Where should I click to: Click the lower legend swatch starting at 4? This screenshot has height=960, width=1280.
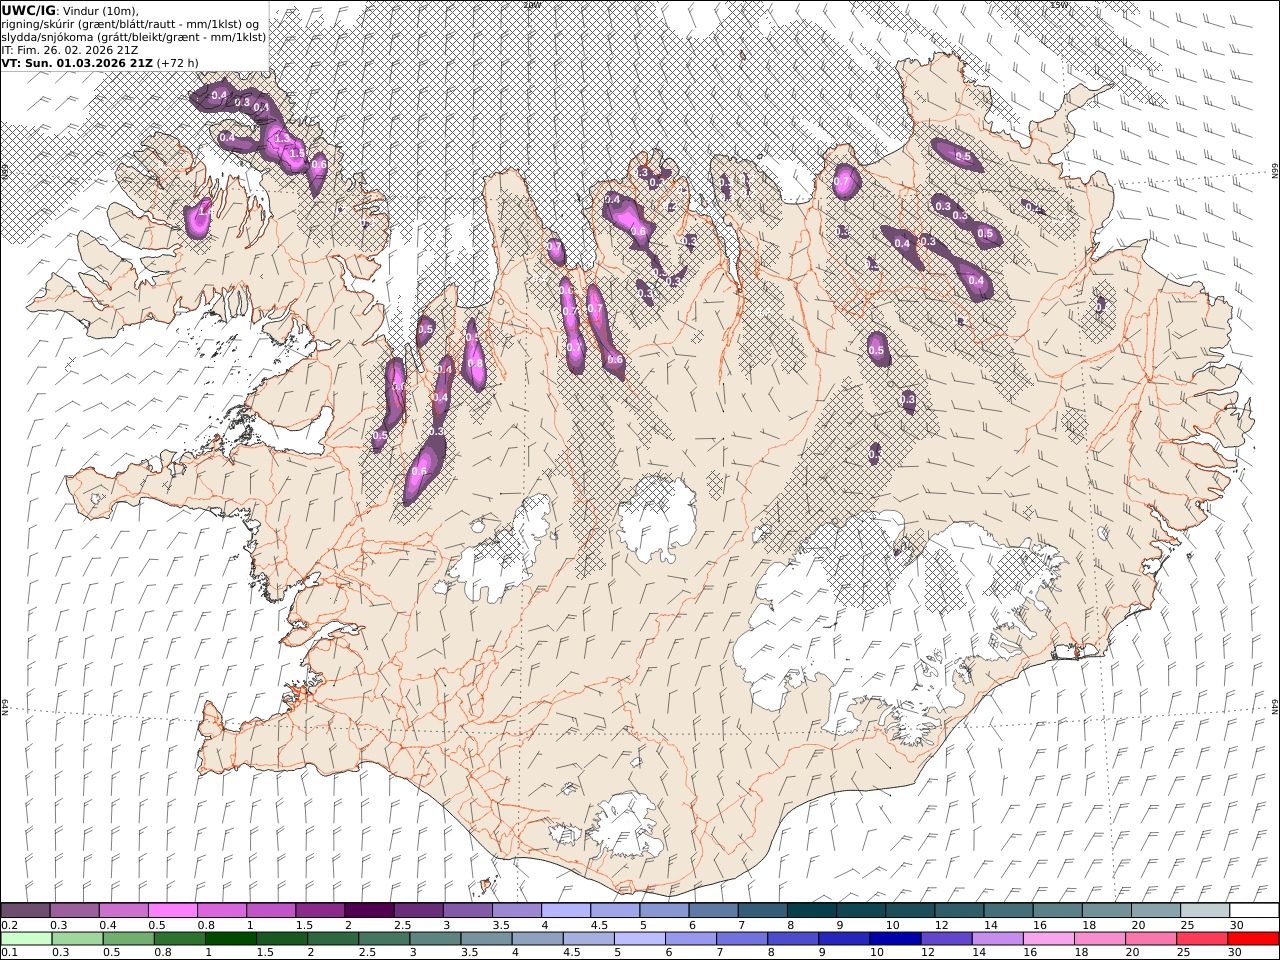[537, 938]
